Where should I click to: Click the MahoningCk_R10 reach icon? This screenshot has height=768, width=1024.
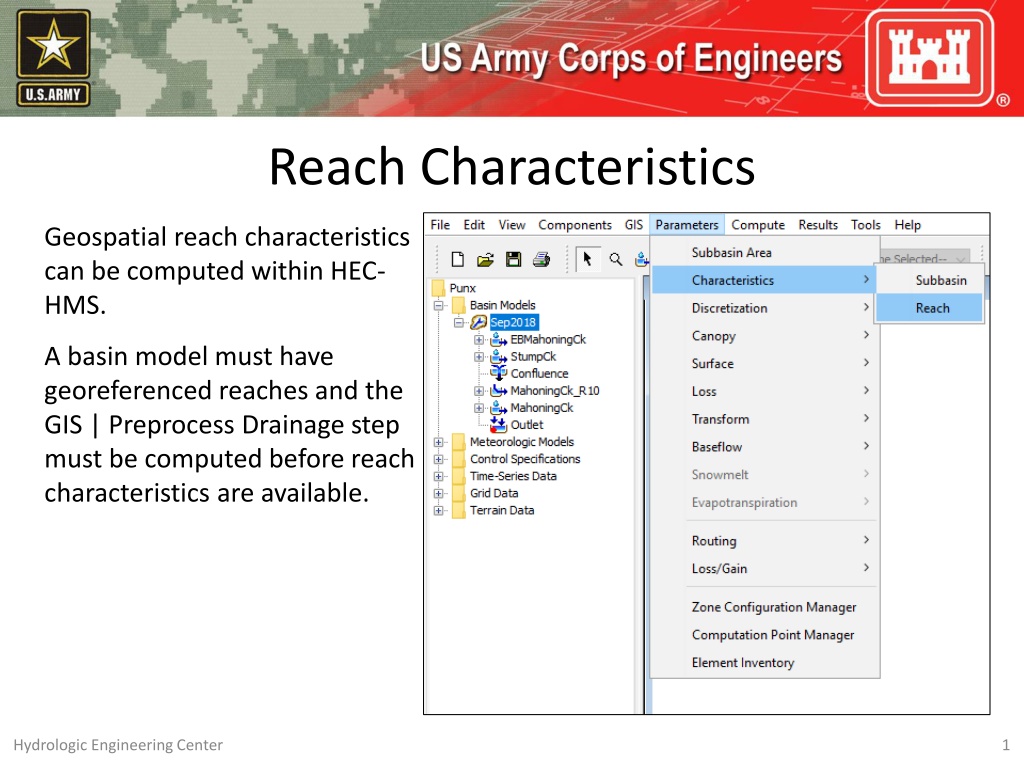[x=498, y=391]
